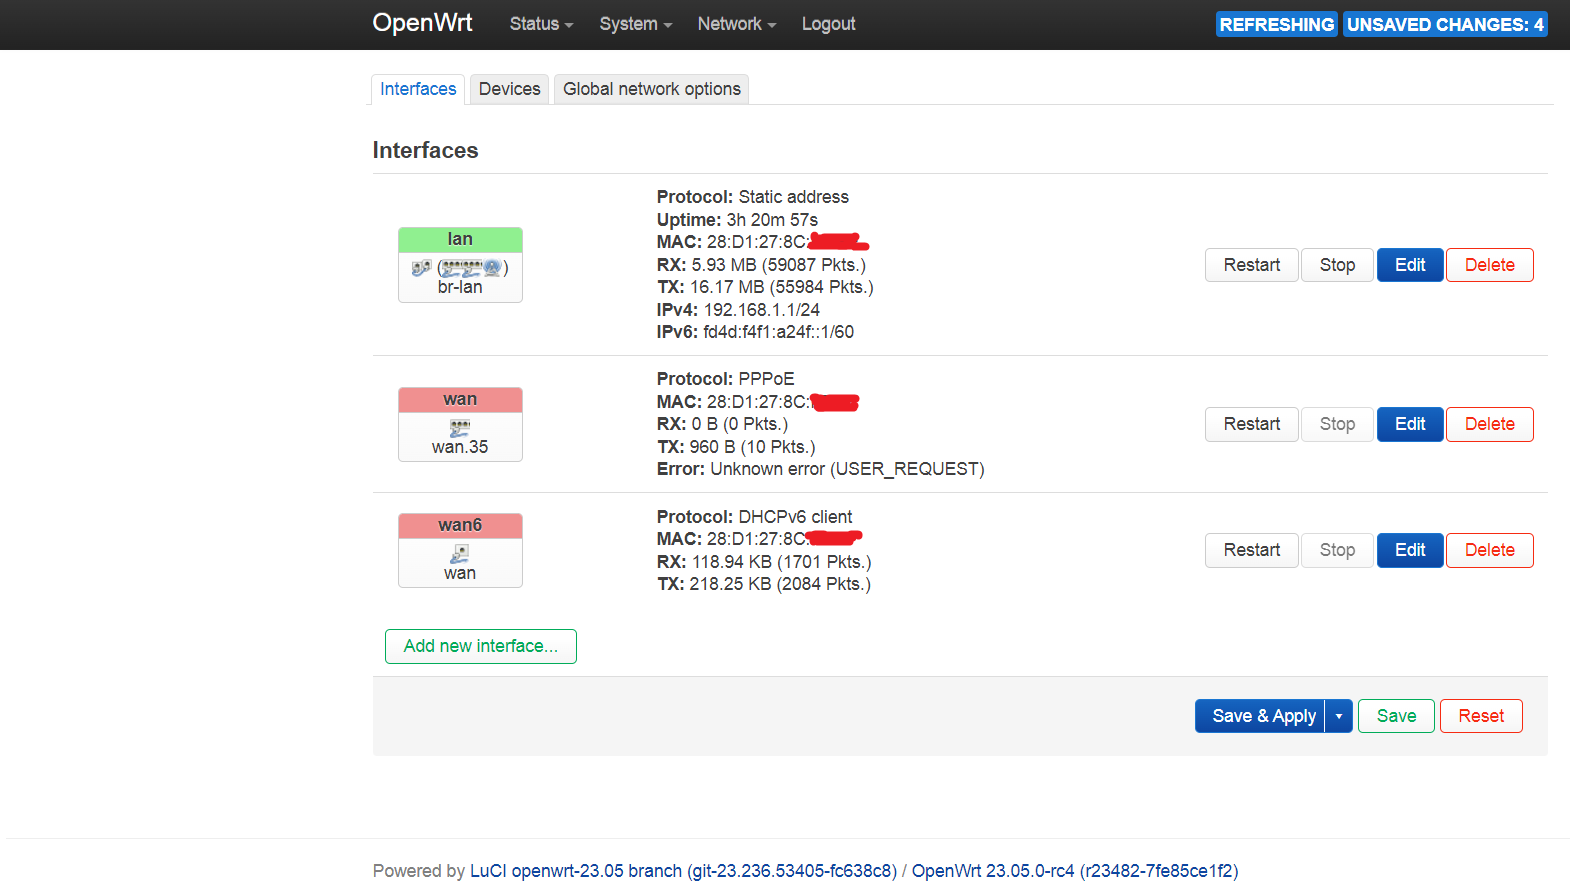Click the Protocol: DHCPv6 client text
1570x893 pixels.
pyautogui.click(x=754, y=517)
